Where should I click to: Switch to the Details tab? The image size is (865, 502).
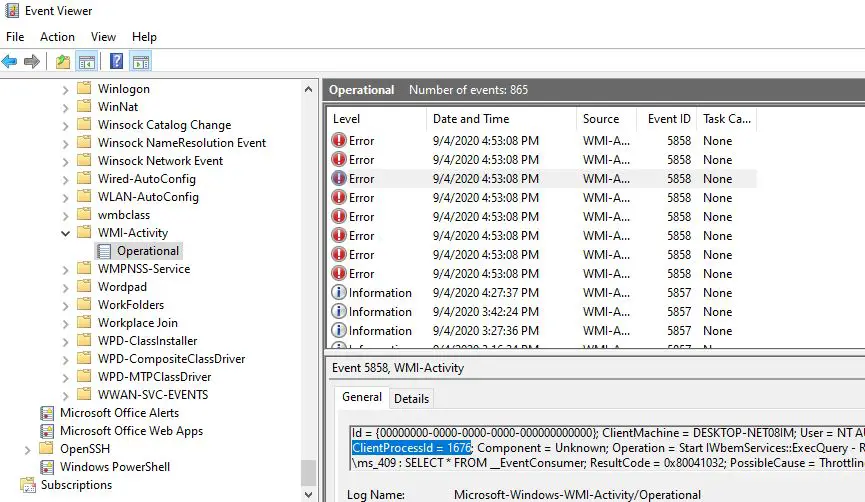tap(411, 398)
